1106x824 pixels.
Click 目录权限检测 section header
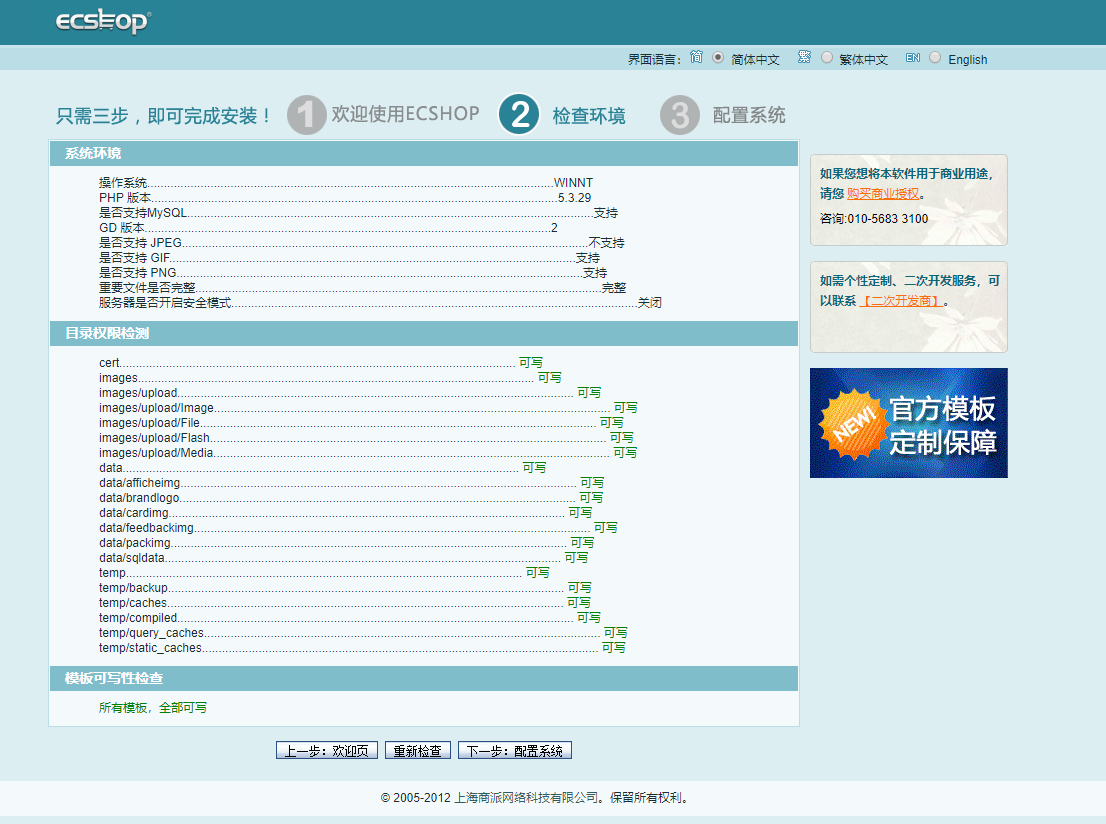(x=424, y=333)
